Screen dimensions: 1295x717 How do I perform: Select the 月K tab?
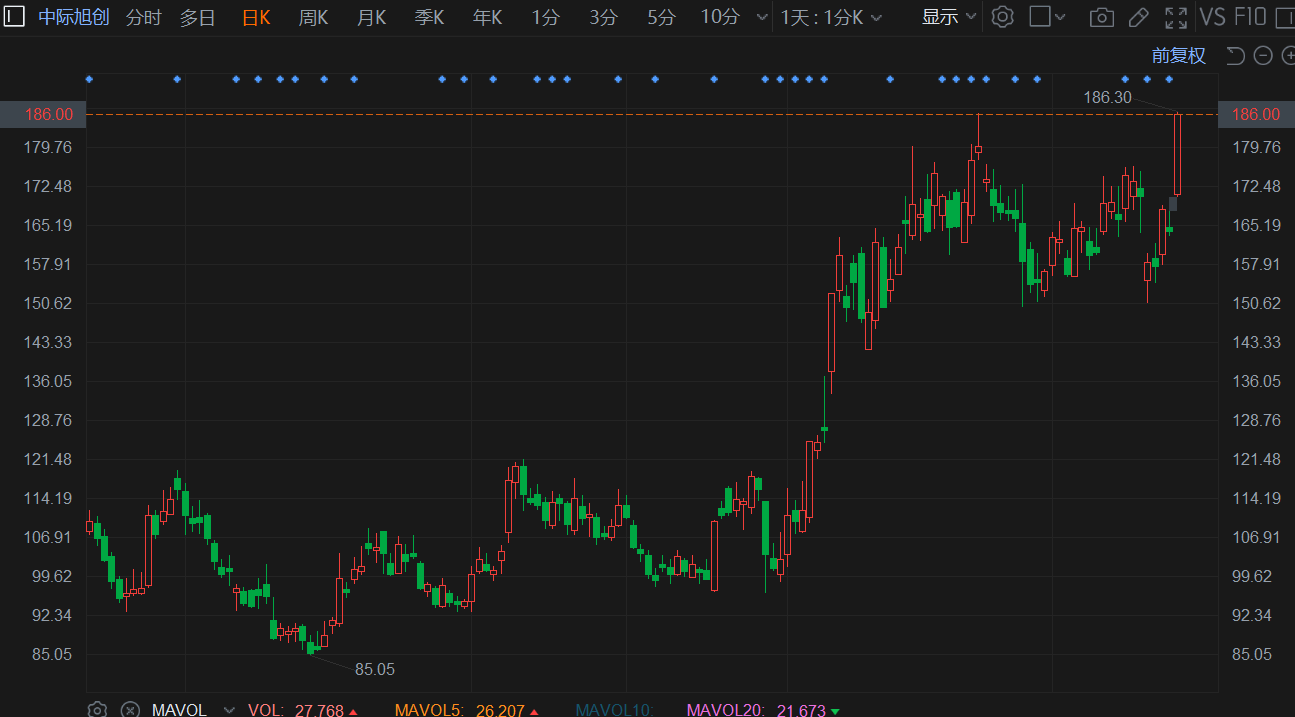(371, 17)
